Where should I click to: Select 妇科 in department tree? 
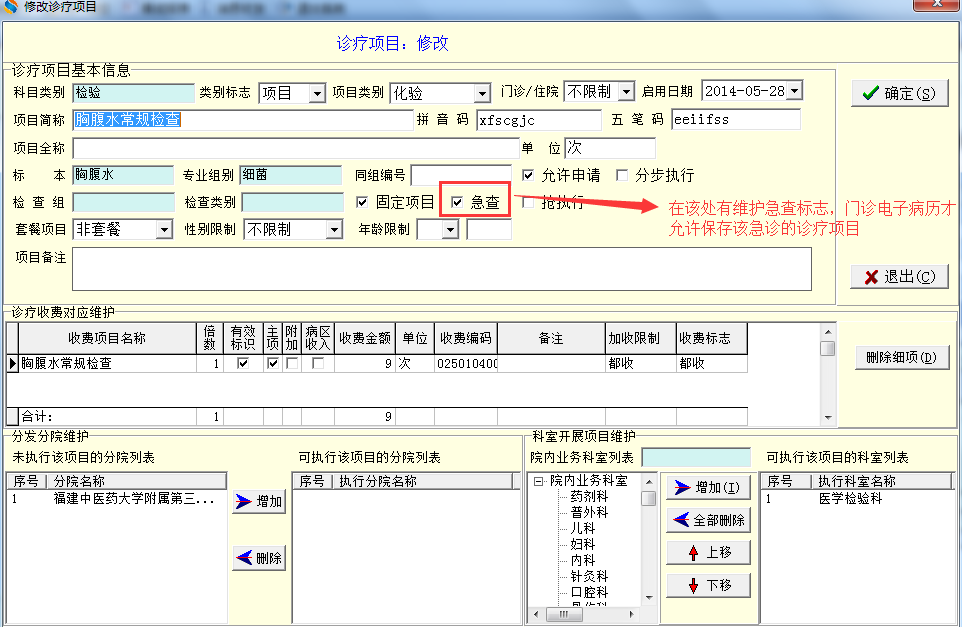583,544
